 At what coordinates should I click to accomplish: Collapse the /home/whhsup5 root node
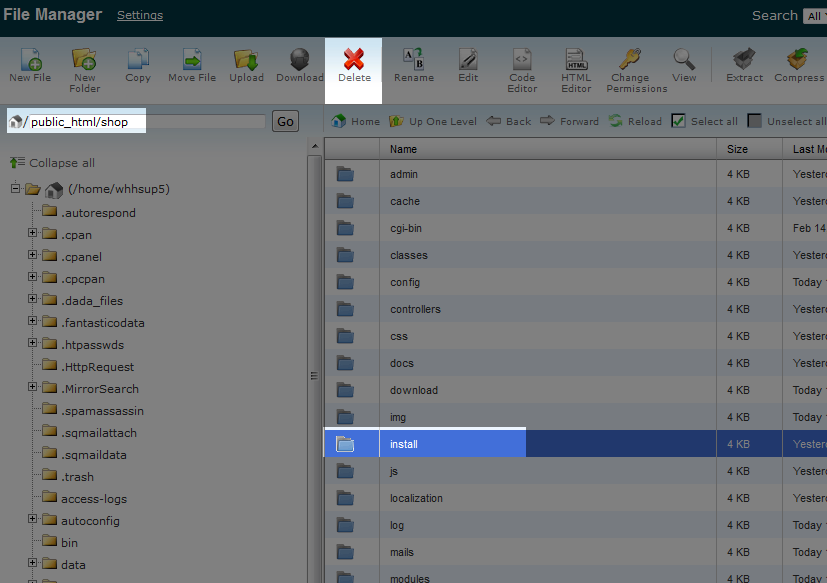click(x=16, y=189)
